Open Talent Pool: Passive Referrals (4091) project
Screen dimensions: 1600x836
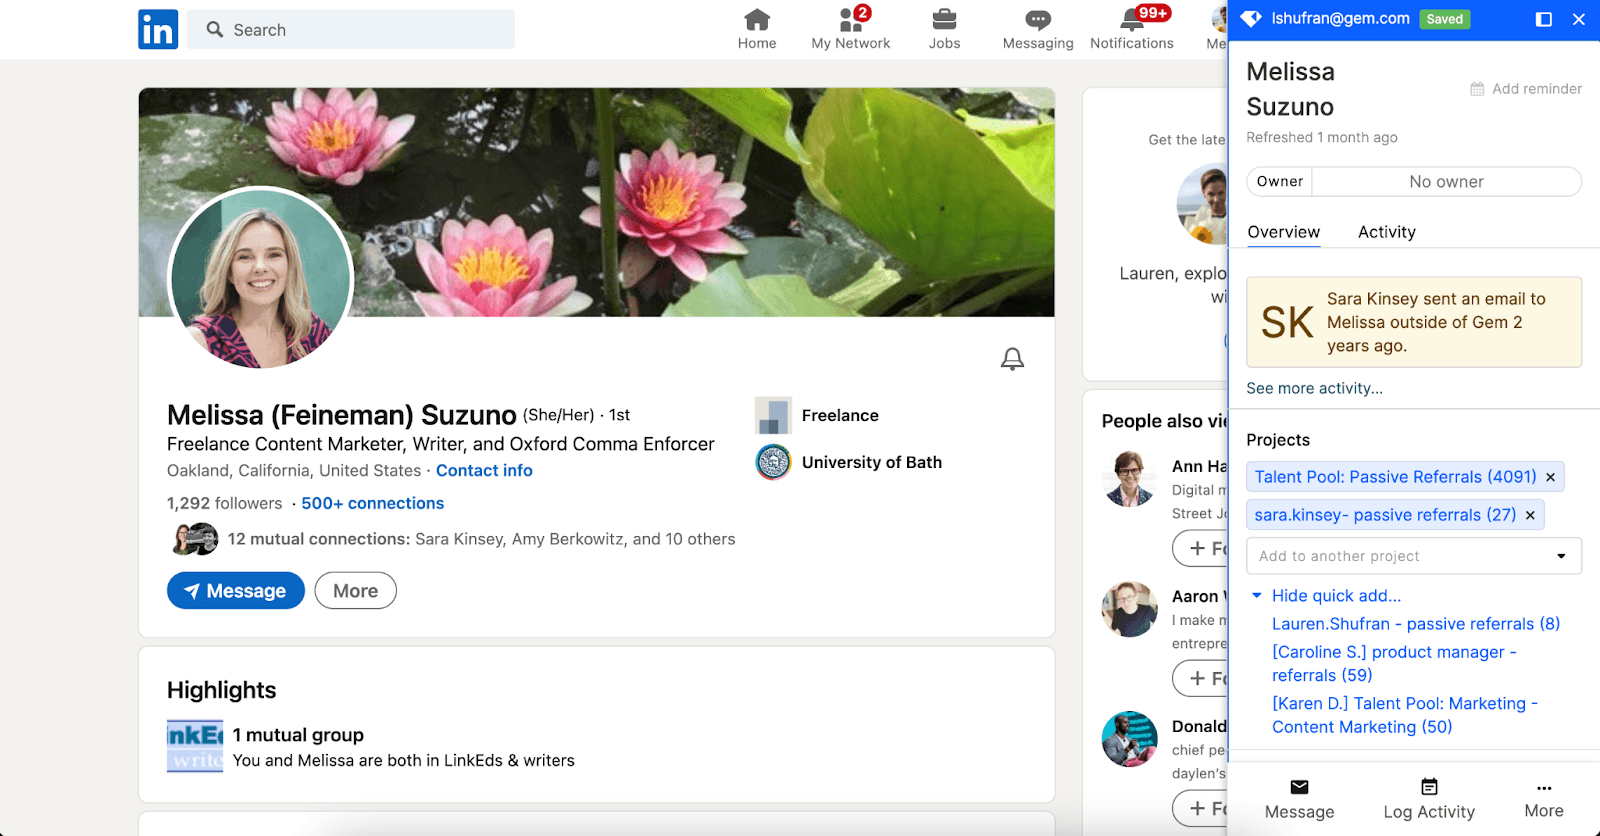(1395, 477)
